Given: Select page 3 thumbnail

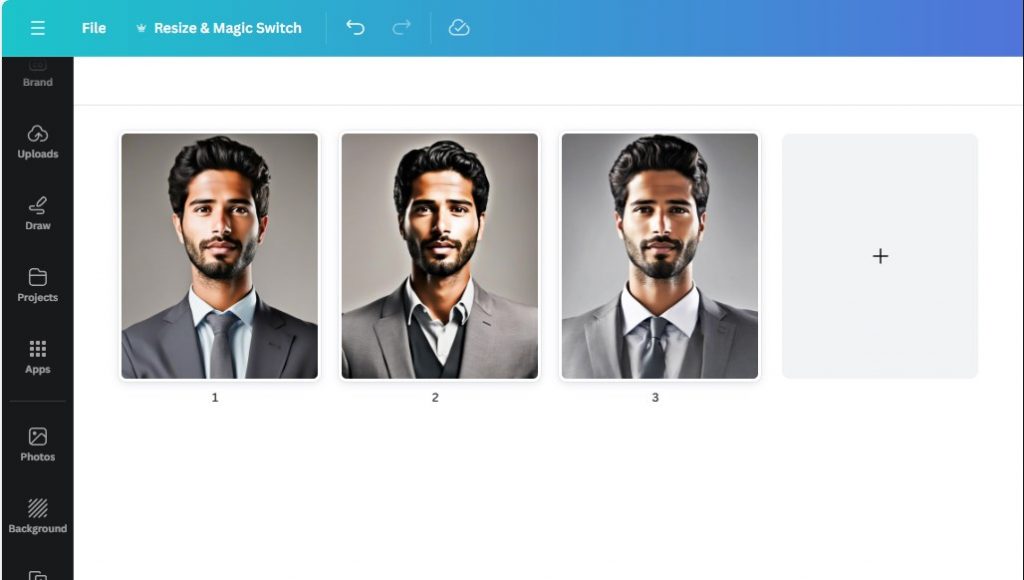Looking at the screenshot, I should point(658,256).
